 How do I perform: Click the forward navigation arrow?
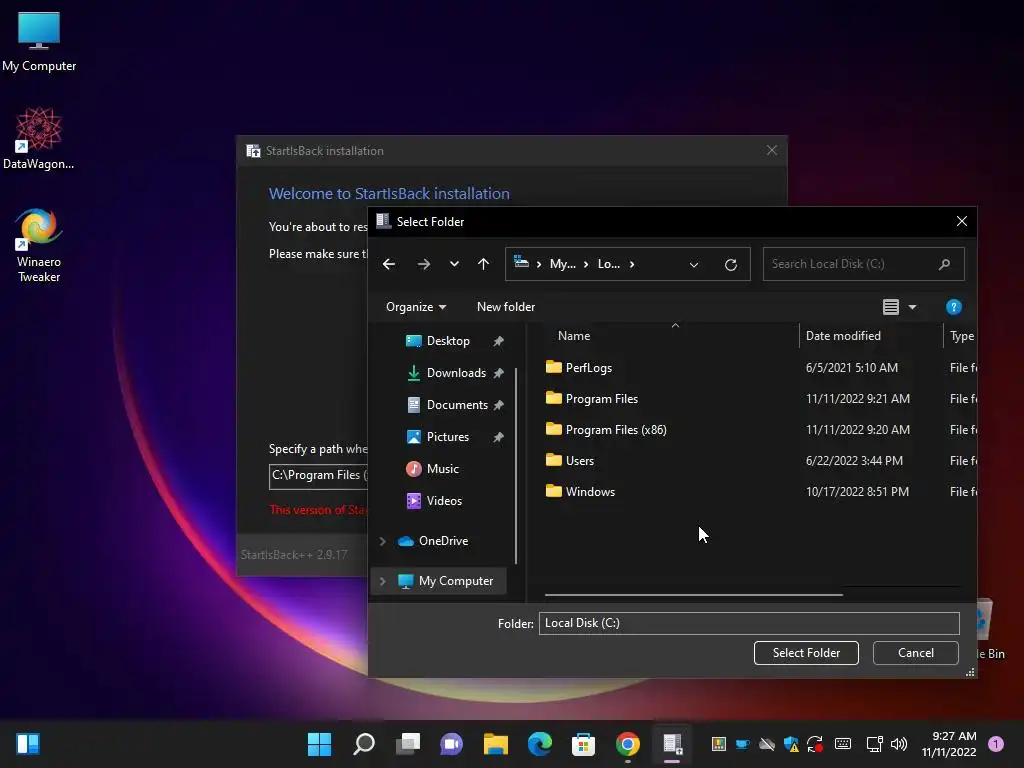[424, 264]
